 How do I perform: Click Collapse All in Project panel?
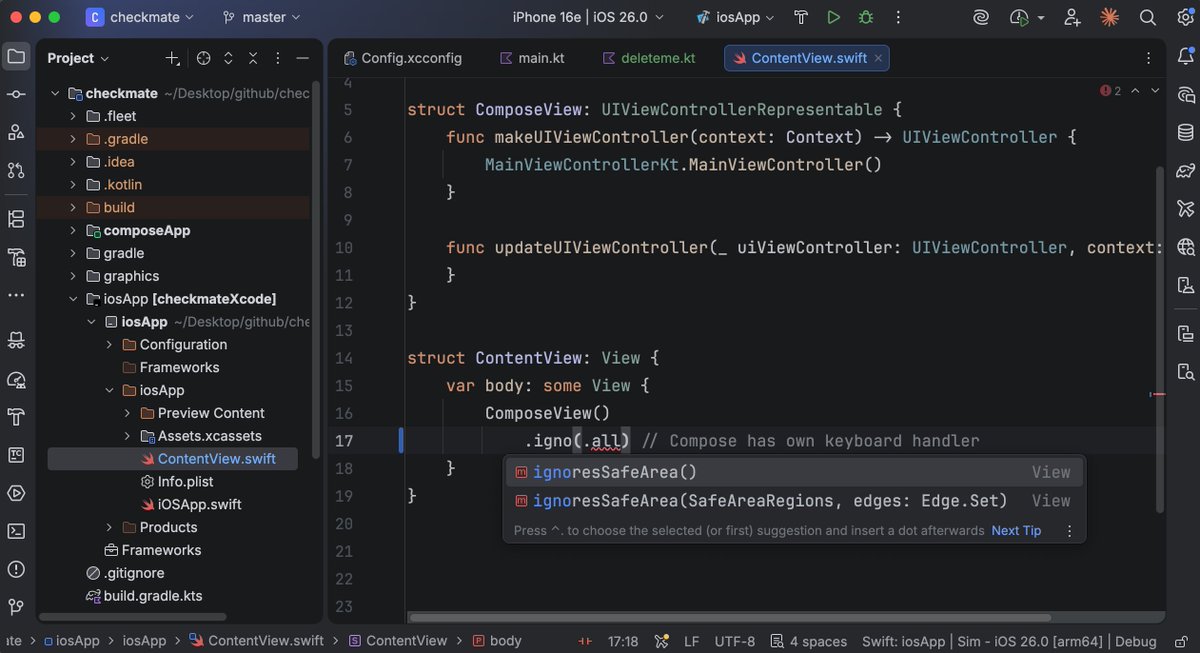[x=254, y=58]
